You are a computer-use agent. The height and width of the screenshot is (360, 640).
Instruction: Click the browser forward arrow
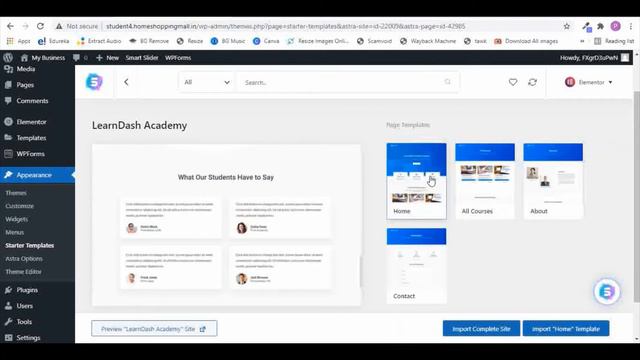coord(25,26)
